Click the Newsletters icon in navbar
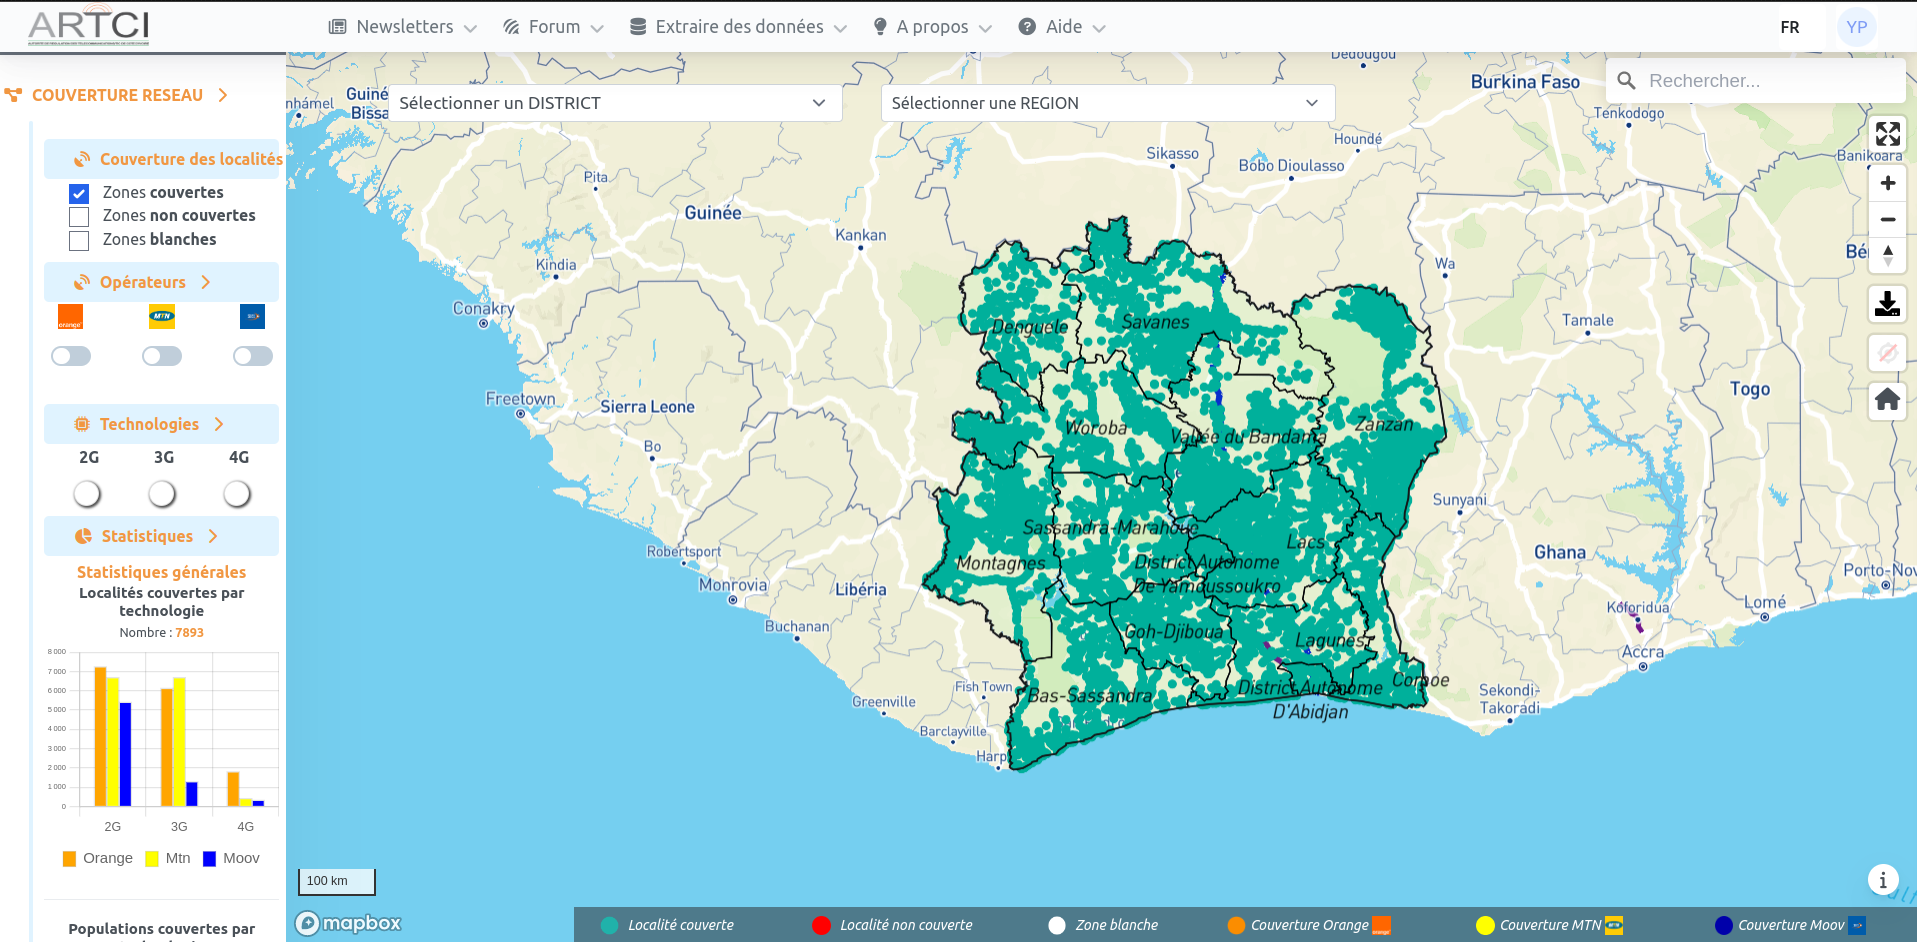1917x942 pixels. tap(338, 27)
